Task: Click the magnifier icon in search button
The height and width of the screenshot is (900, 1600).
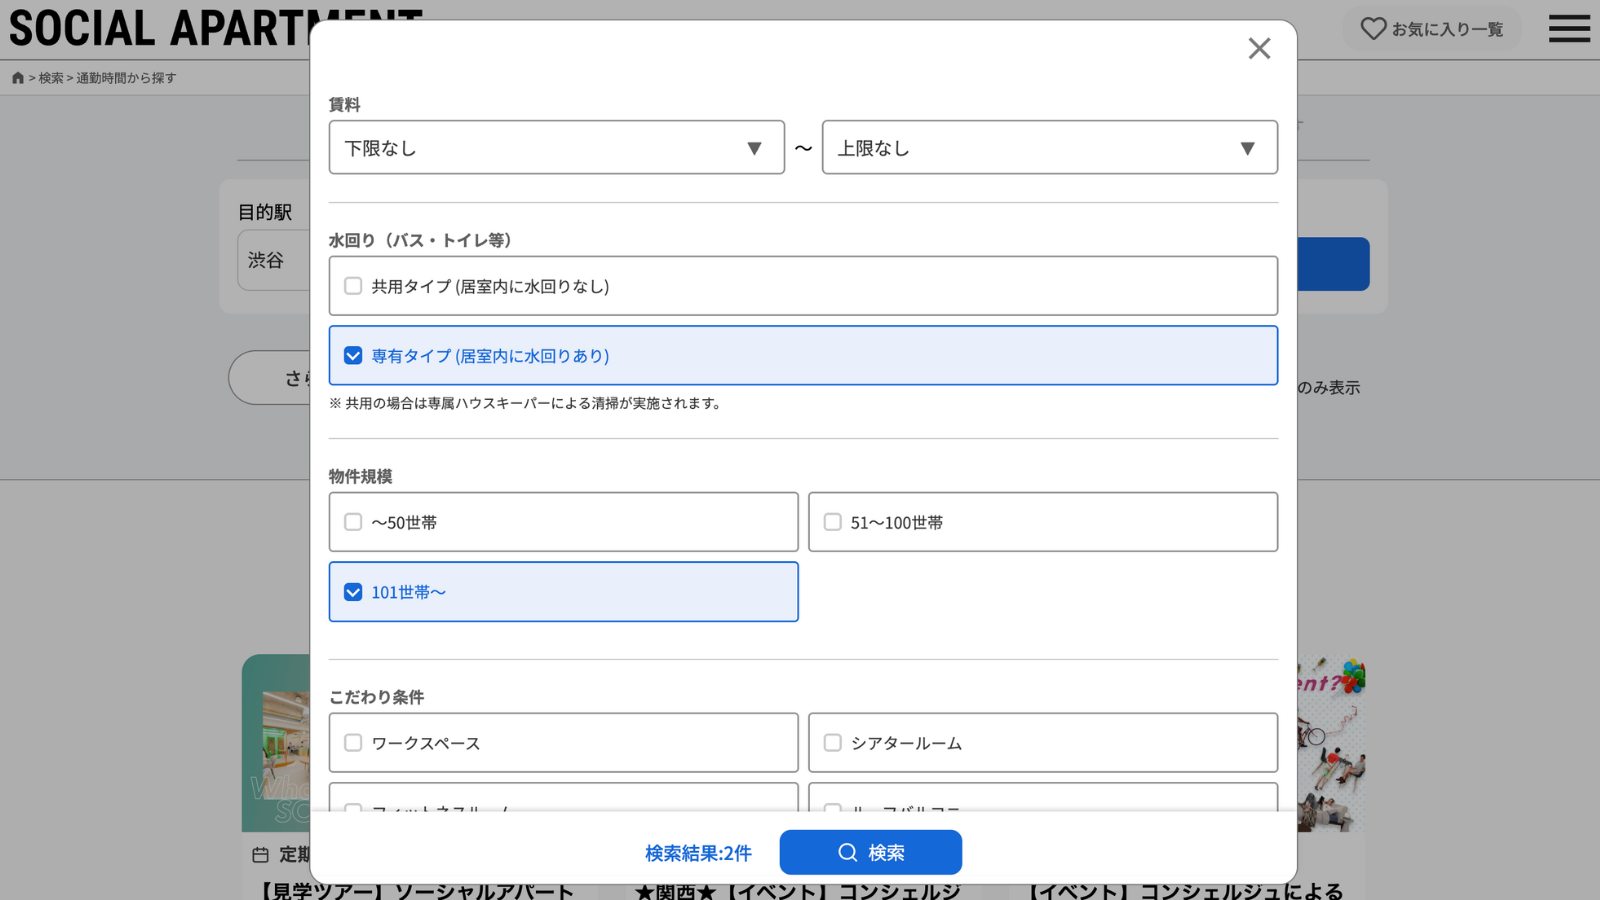Action: [x=848, y=853]
